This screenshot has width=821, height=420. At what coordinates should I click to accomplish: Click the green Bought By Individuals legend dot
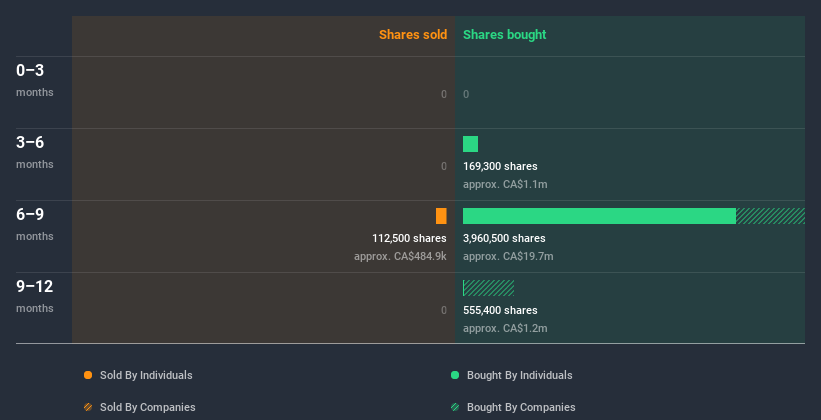(x=455, y=375)
